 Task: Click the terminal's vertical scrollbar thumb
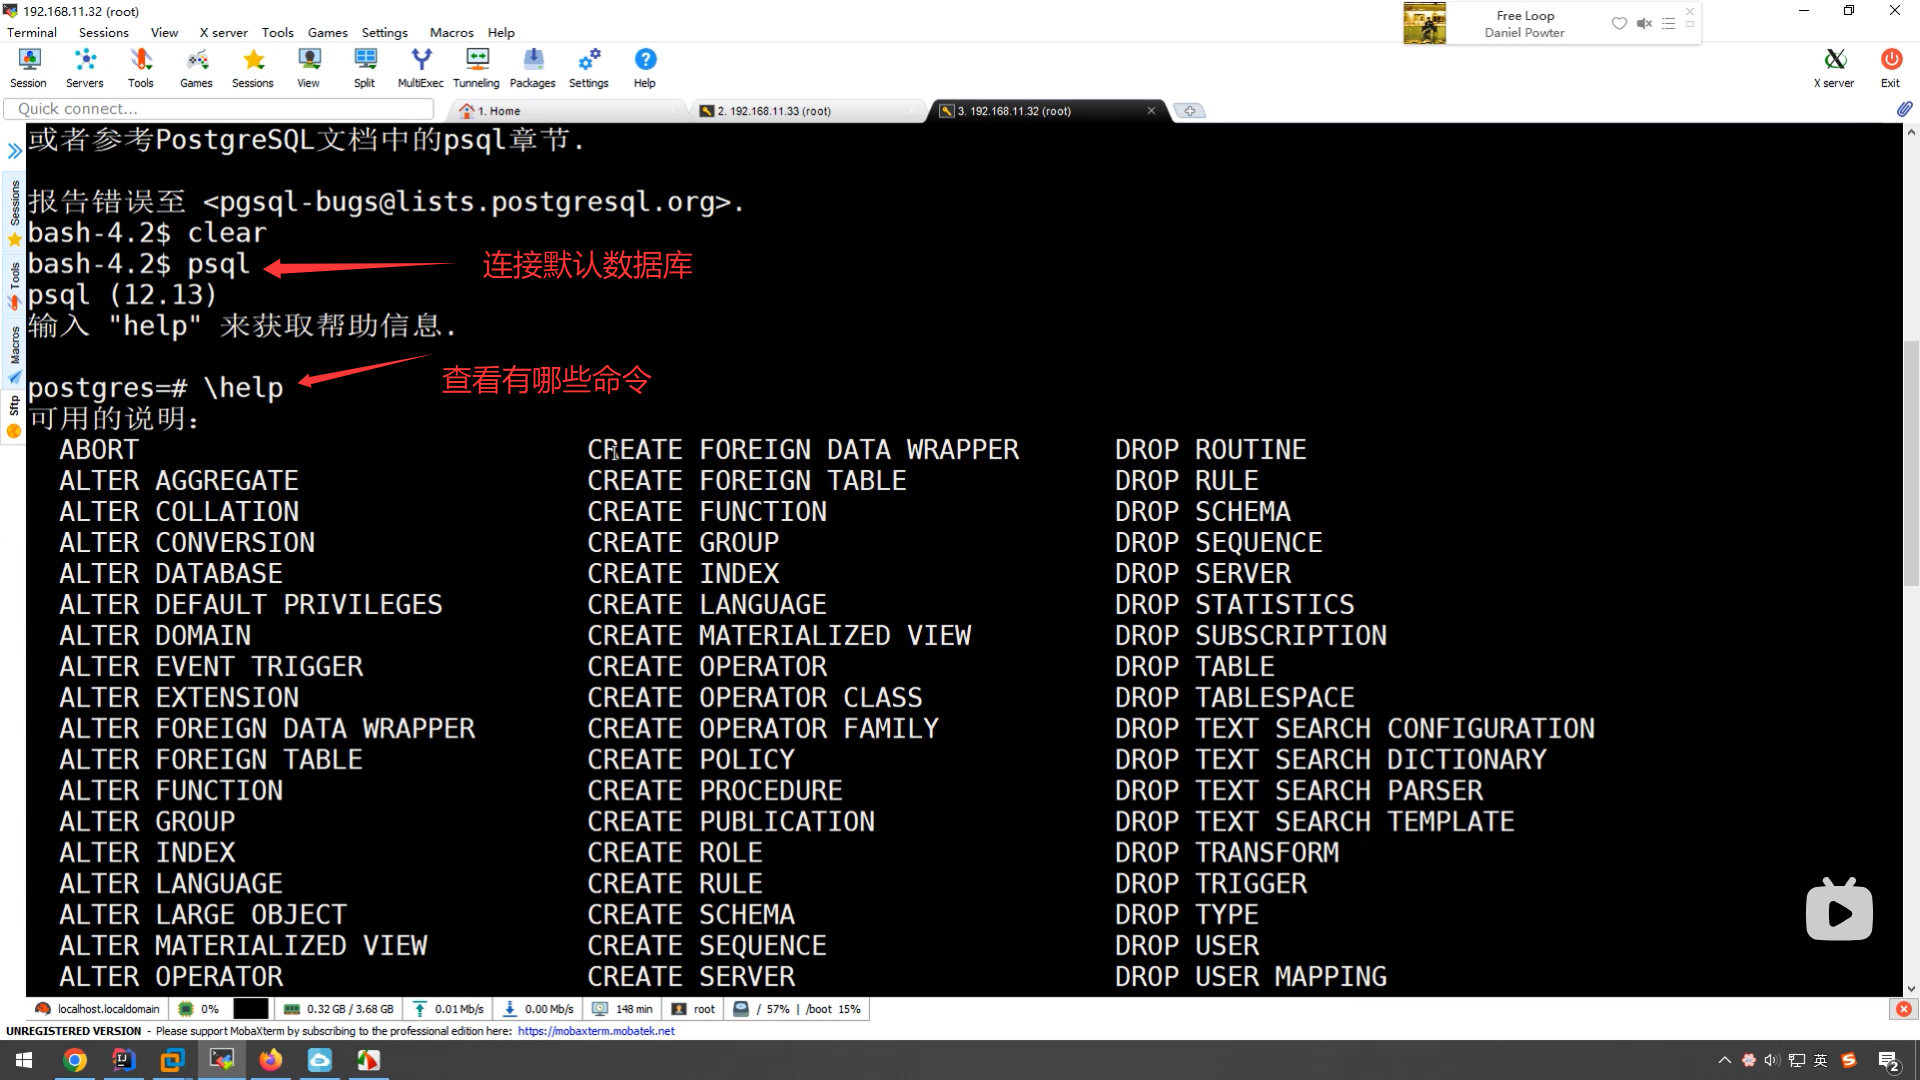pos(1911,462)
